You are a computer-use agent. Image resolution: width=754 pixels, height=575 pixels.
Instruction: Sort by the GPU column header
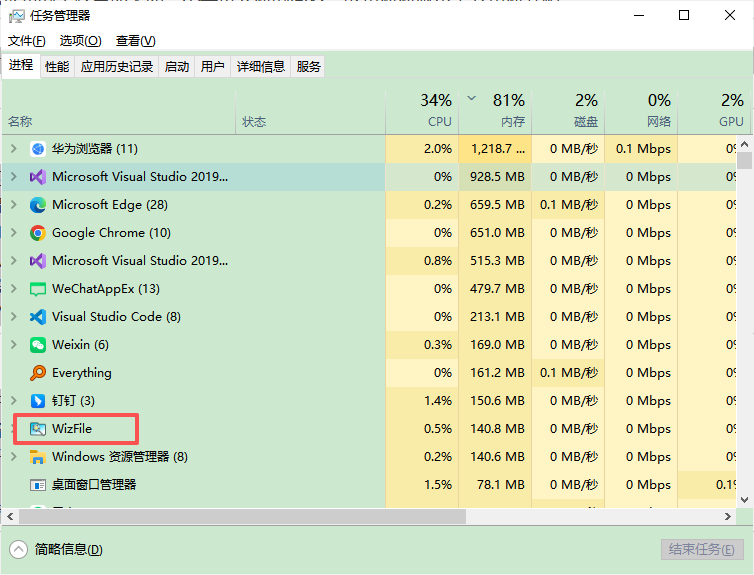pos(715,112)
